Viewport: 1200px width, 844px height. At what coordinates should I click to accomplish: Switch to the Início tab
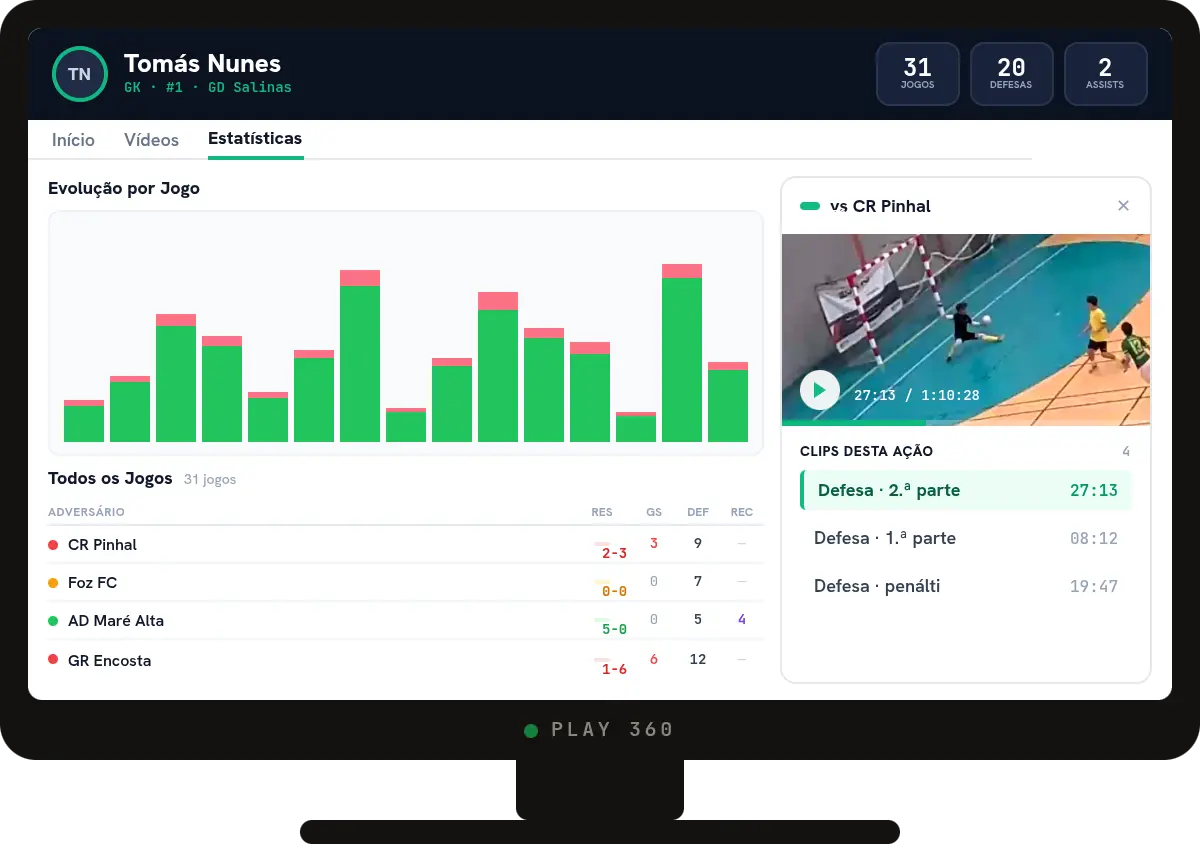73,140
